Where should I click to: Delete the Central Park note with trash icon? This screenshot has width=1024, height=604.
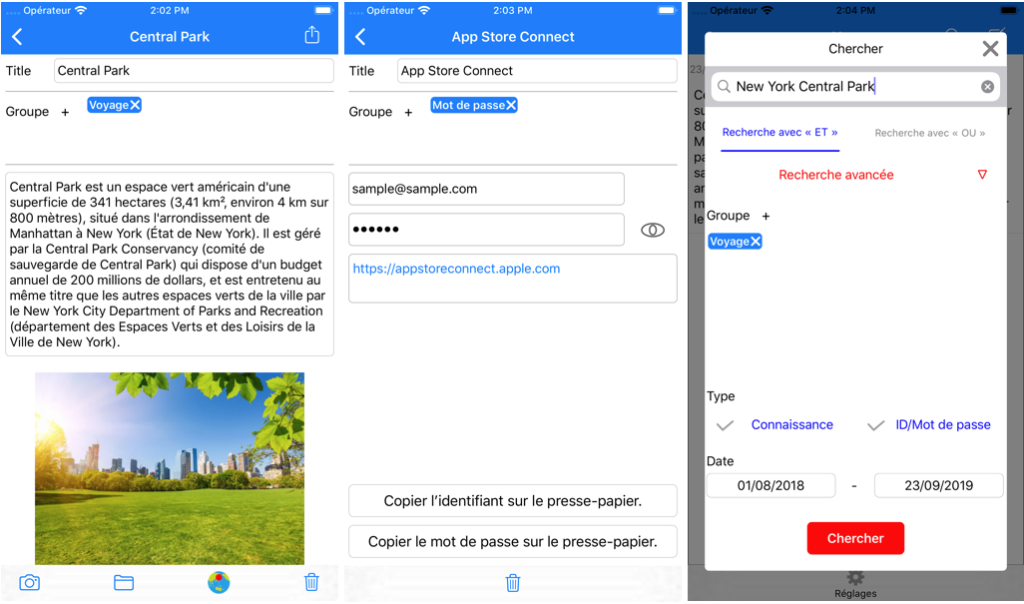coord(311,582)
